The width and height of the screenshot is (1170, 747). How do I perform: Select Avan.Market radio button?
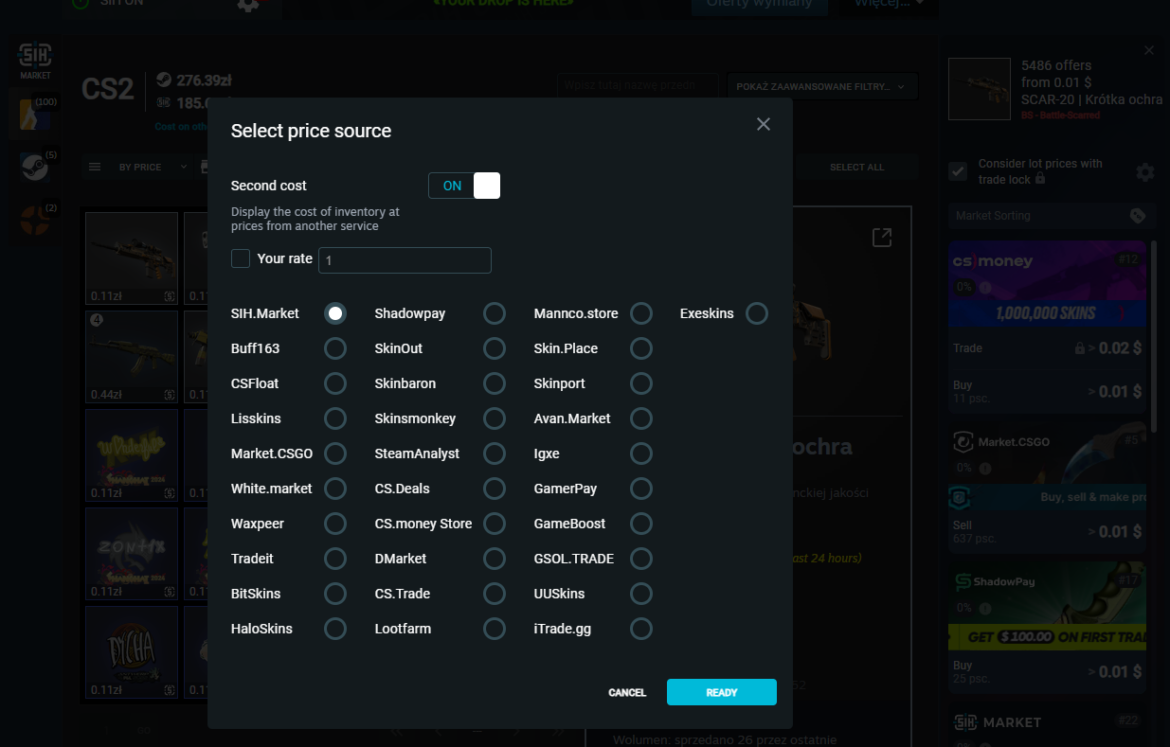[641, 419]
